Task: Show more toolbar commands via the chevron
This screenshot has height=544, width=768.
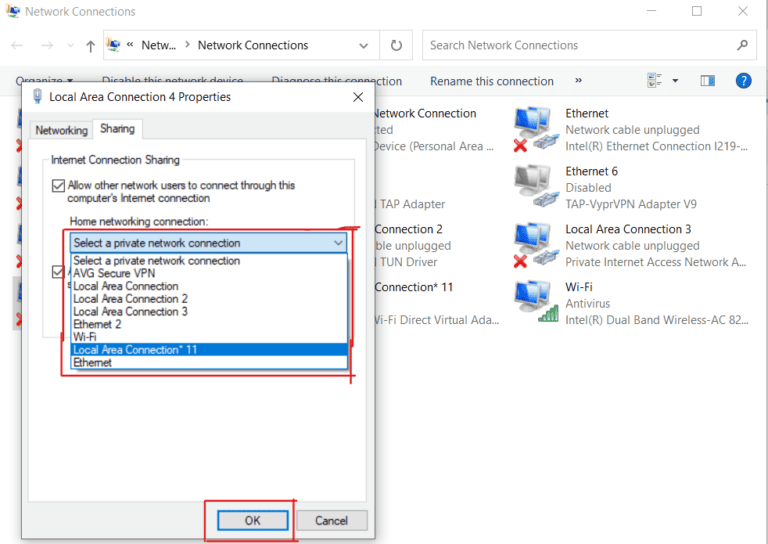Action: tap(578, 81)
